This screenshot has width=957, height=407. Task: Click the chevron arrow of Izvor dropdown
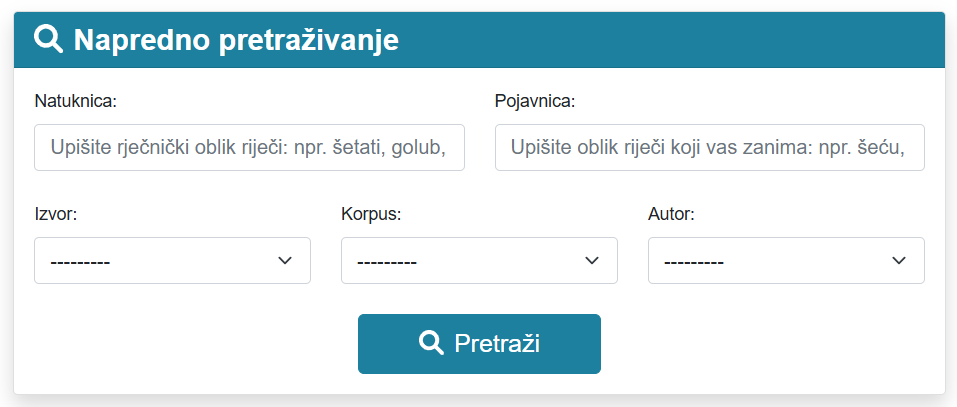[285, 260]
